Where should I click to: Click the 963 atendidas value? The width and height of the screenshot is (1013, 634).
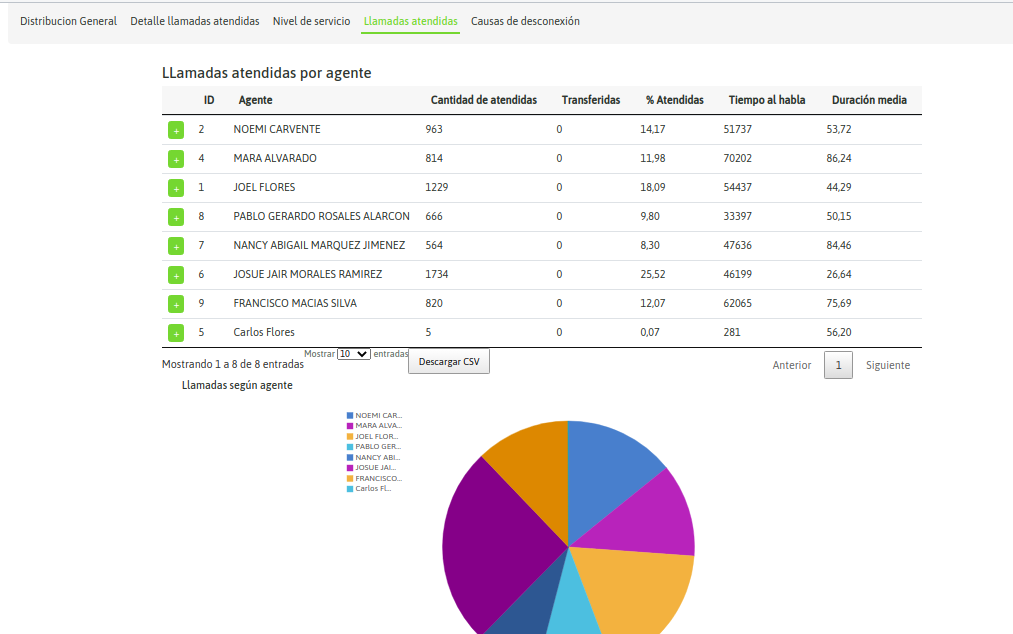(434, 129)
